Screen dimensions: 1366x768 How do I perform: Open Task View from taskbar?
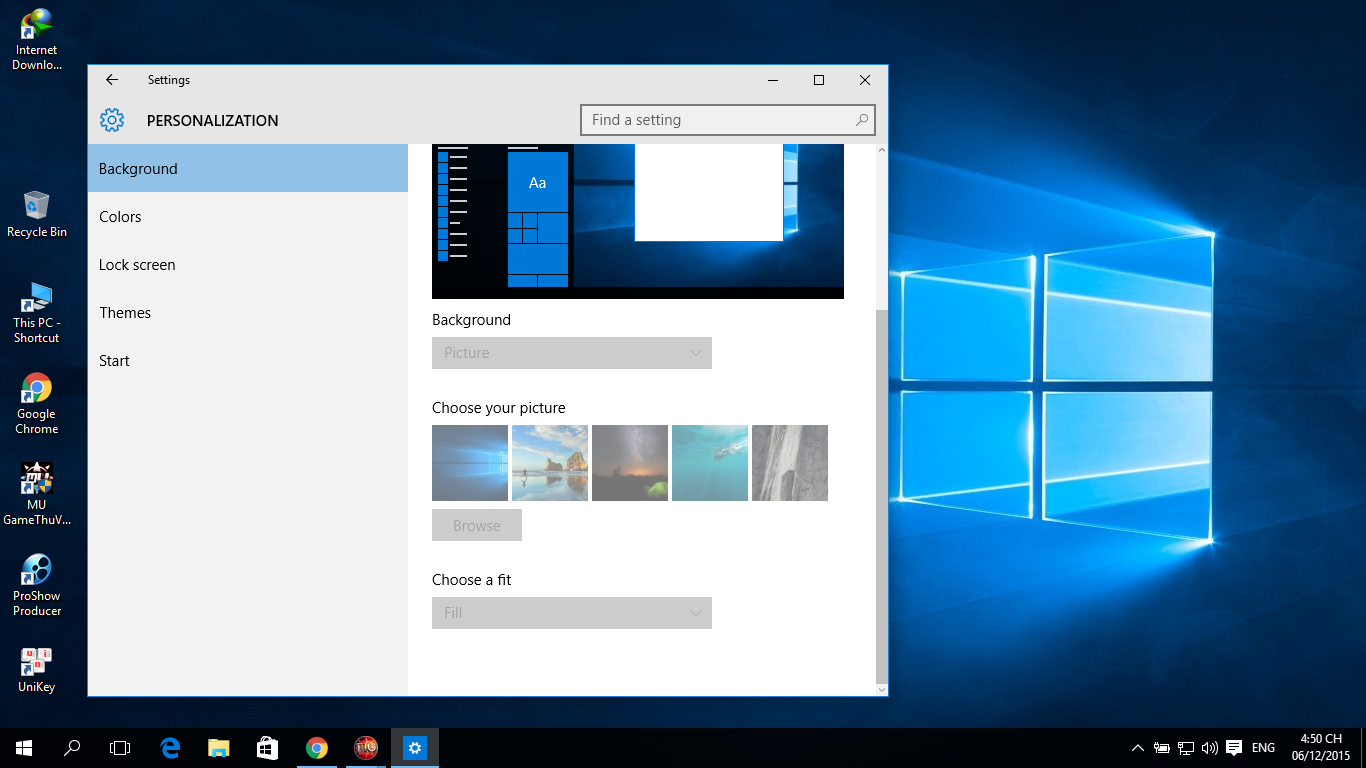(120, 748)
